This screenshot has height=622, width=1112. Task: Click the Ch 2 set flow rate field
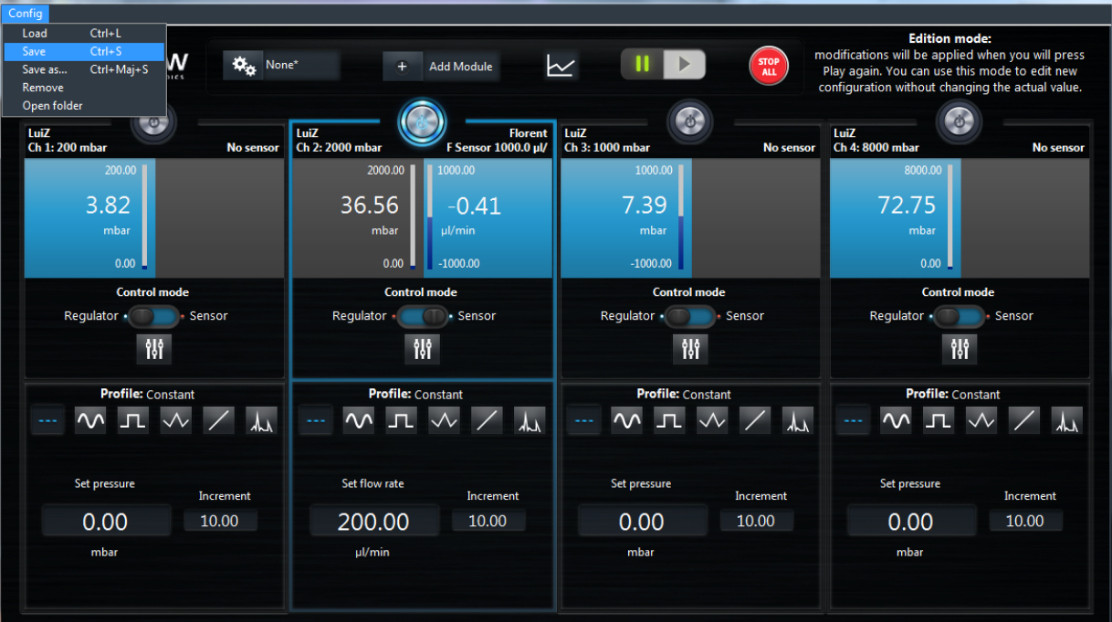(x=374, y=522)
